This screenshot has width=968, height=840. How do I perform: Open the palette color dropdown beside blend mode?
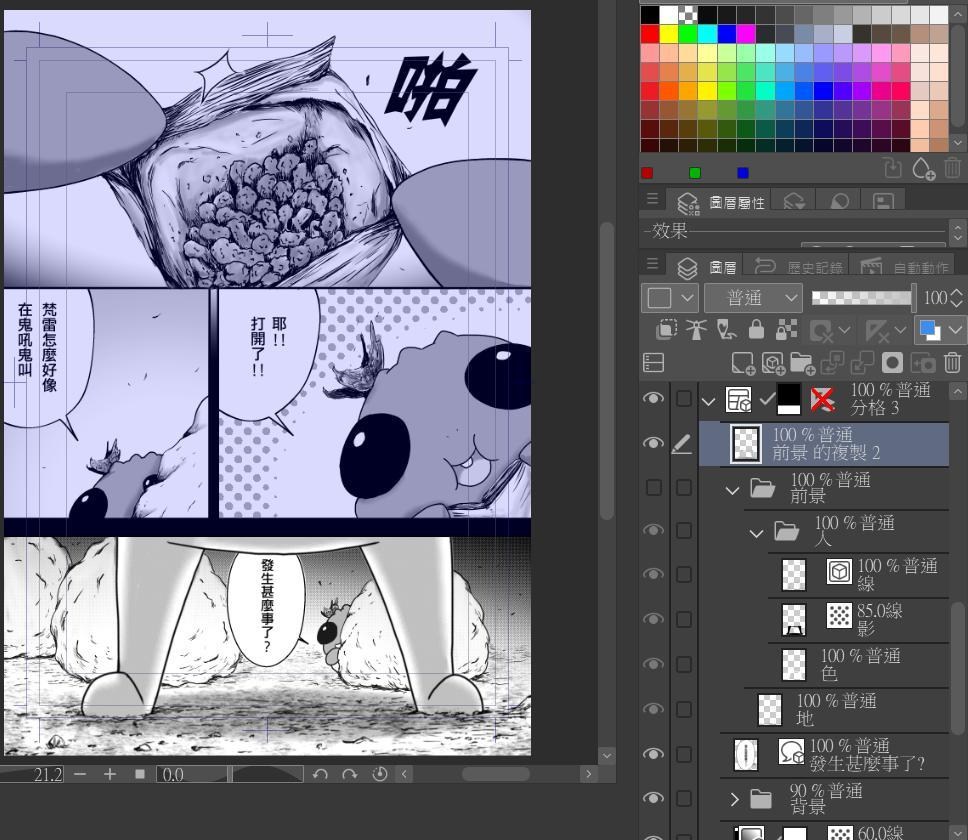[669, 298]
